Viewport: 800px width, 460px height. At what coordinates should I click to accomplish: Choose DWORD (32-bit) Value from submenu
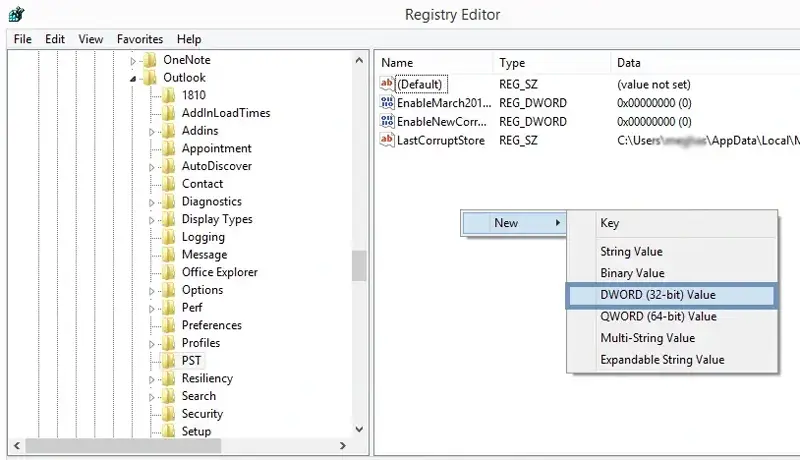(657, 295)
